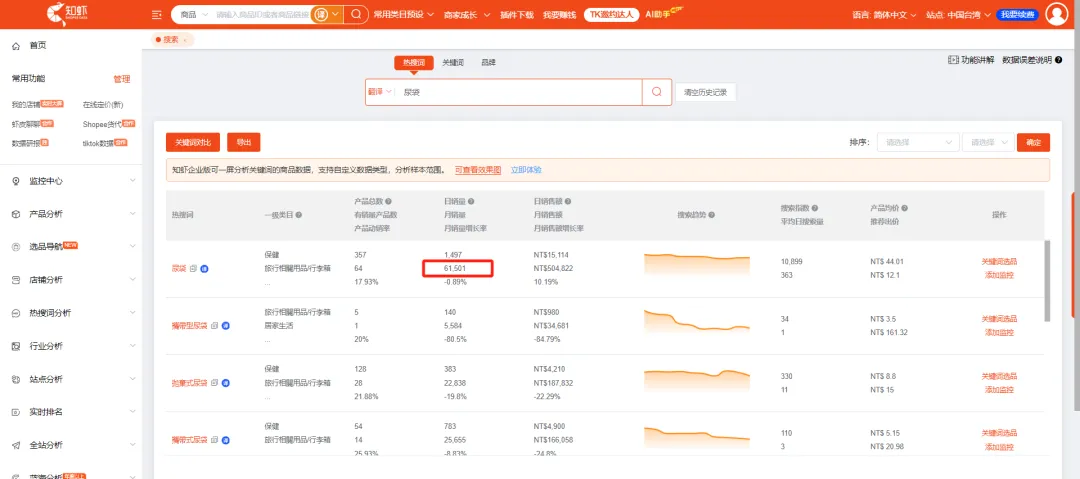The width and height of the screenshot is (1080, 479).
Task: Copy keyword 攜帶型尿袋 with copy icon
Action: pyautogui.click(x=214, y=325)
